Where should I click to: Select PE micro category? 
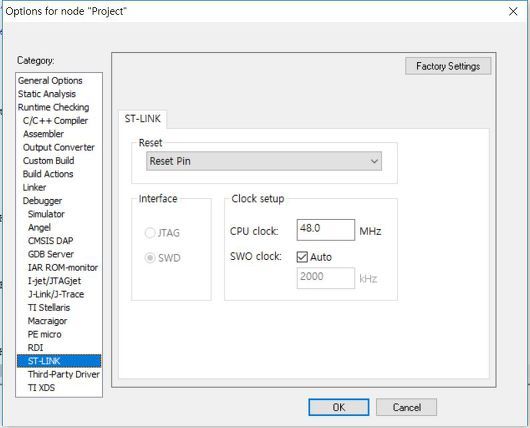coord(45,334)
